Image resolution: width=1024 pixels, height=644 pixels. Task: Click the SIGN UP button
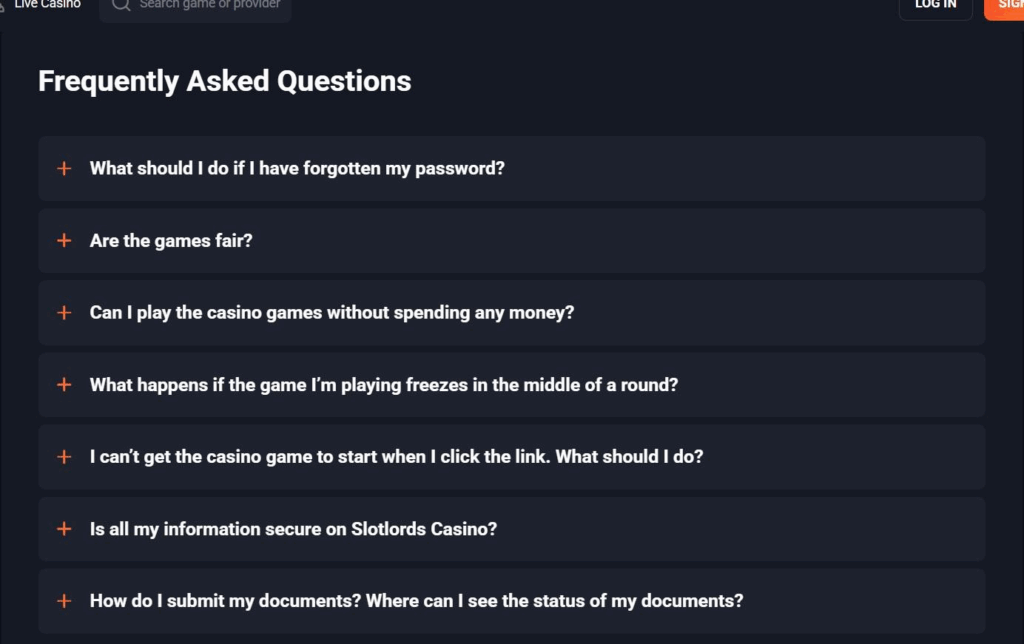(1010, 8)
